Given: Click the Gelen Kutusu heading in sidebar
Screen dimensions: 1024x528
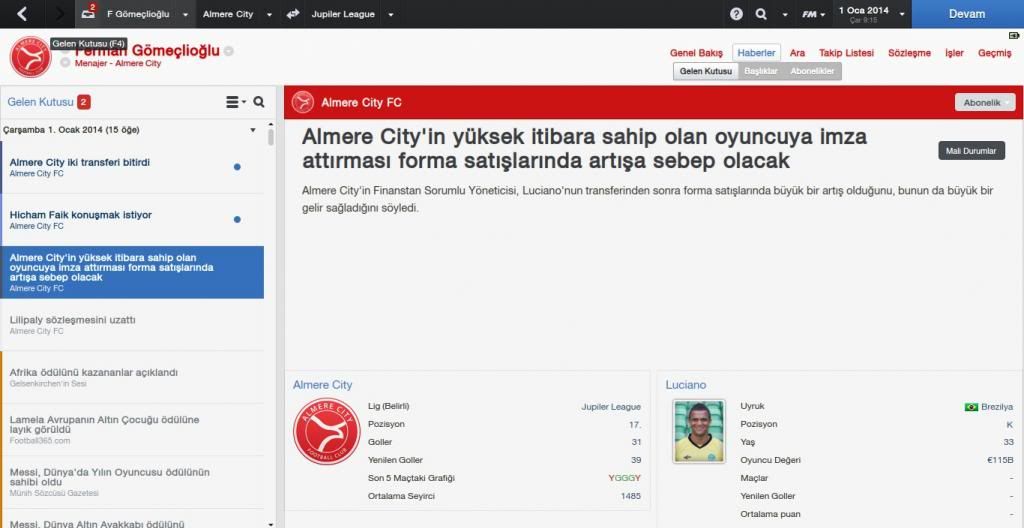Looking at the screenshot, I should pyautogui.click(x=40, y=102).
